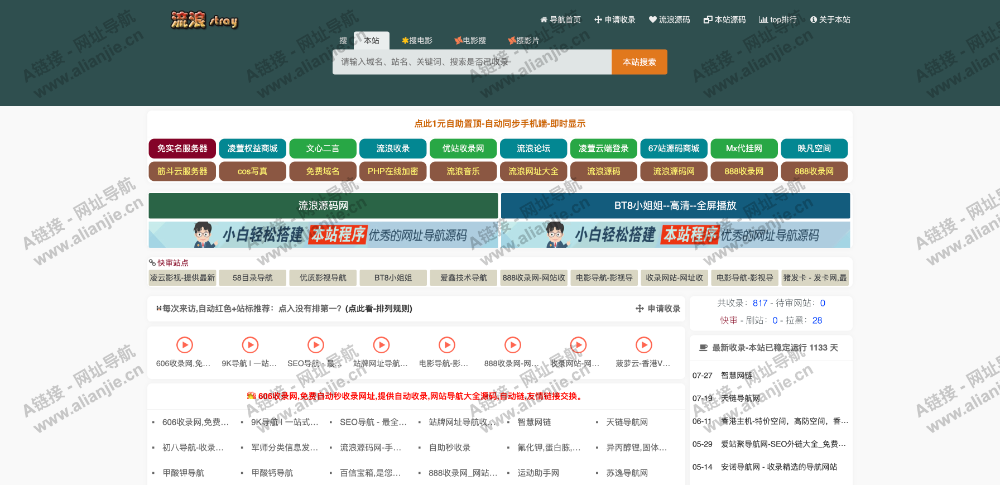Click the 流浪音乐 brown tag

463,172
